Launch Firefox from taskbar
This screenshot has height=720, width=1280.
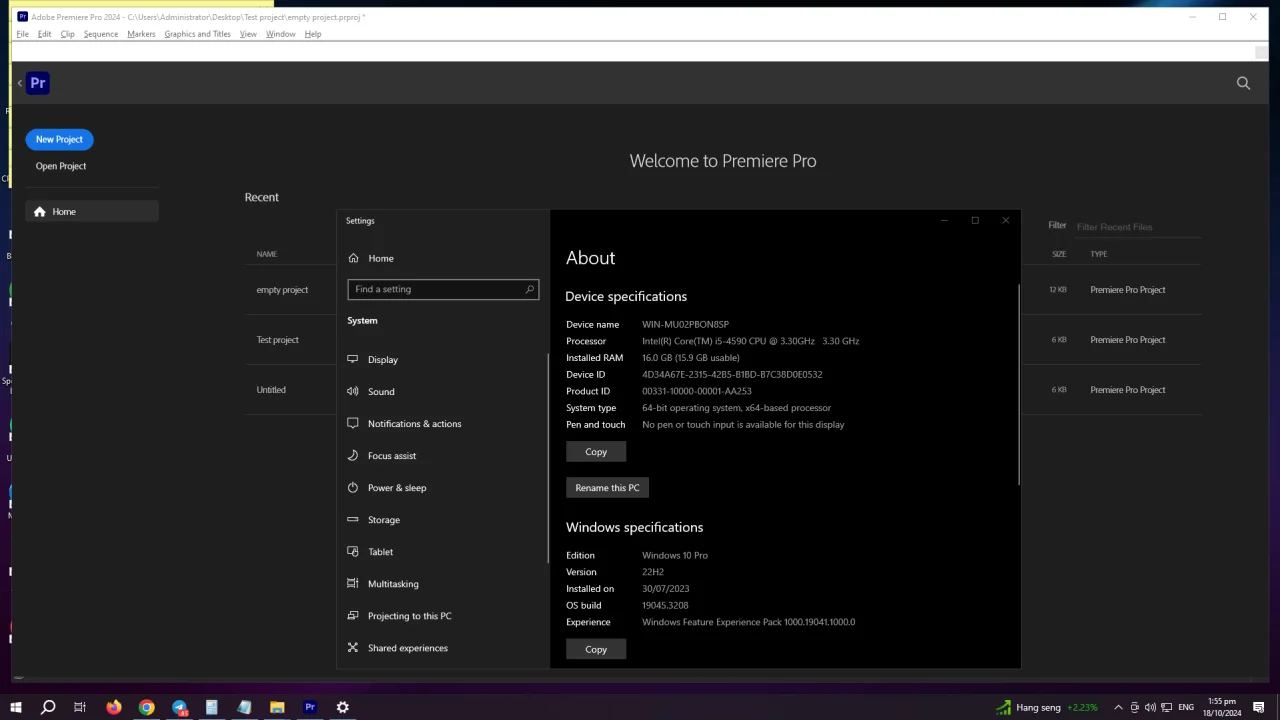tap(114, 707)
